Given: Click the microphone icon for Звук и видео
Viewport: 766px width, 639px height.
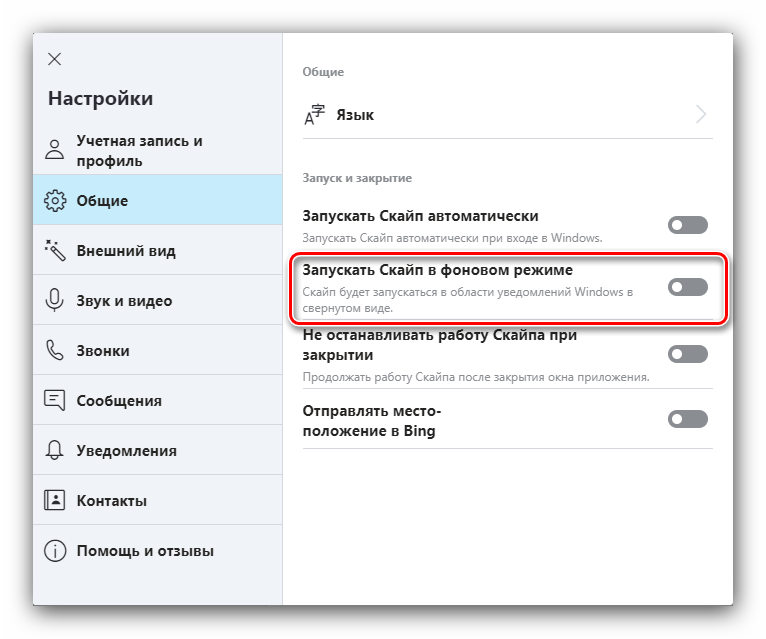Looking at the screenshot, I should (55, 300).
